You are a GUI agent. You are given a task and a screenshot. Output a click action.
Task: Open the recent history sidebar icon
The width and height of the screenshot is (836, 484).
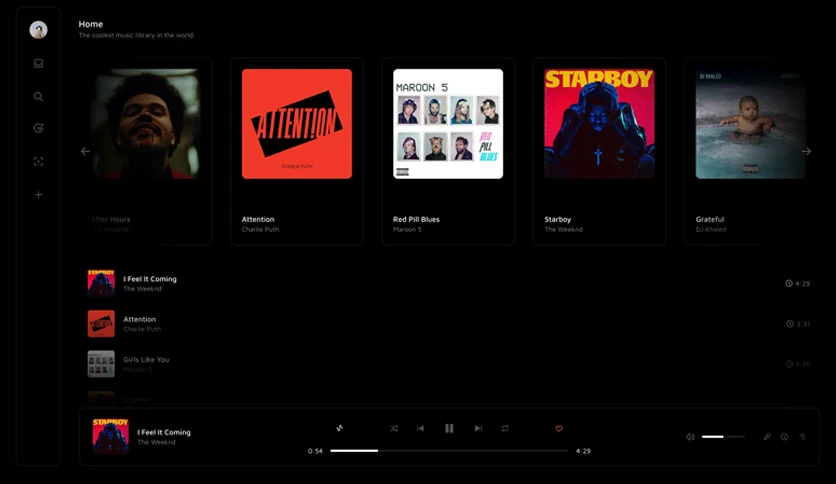point(38,128)
